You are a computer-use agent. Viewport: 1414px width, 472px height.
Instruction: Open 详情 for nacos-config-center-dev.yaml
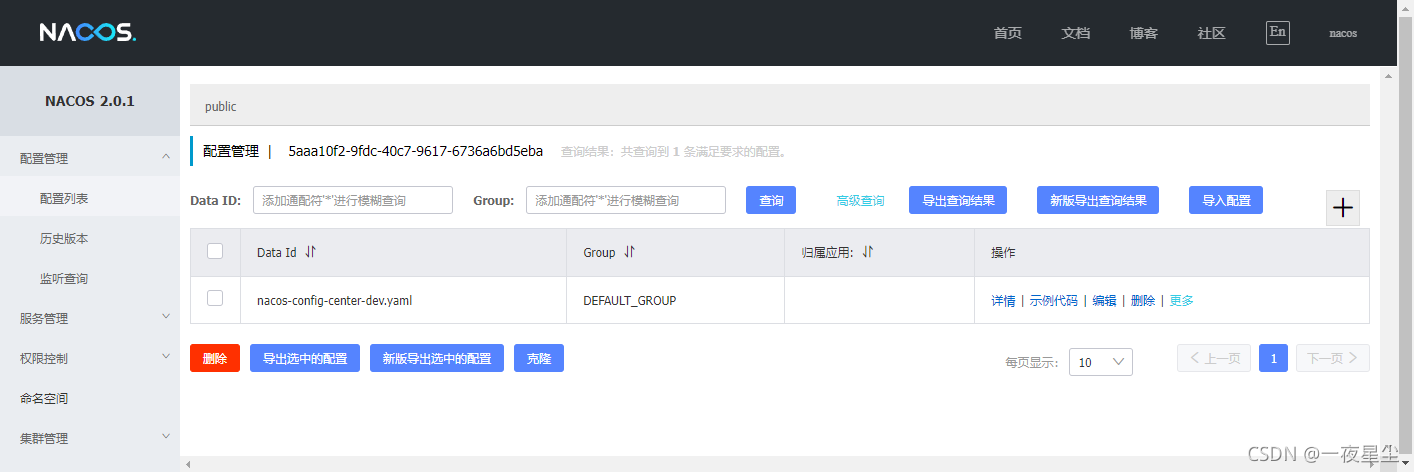1003,300
